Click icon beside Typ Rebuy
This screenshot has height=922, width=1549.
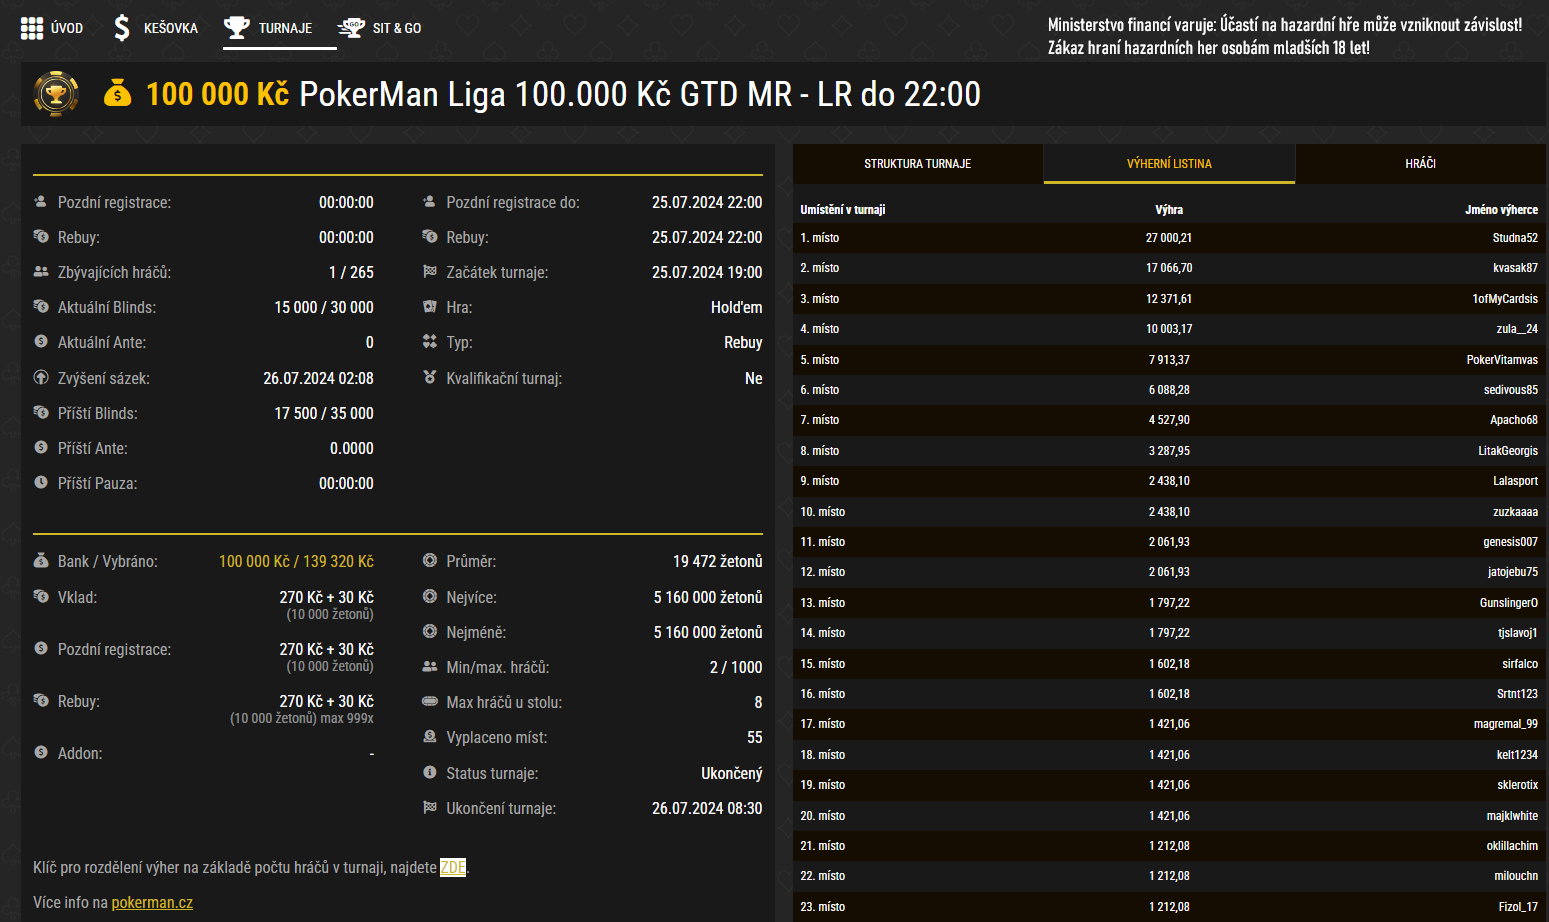[430, 341]
